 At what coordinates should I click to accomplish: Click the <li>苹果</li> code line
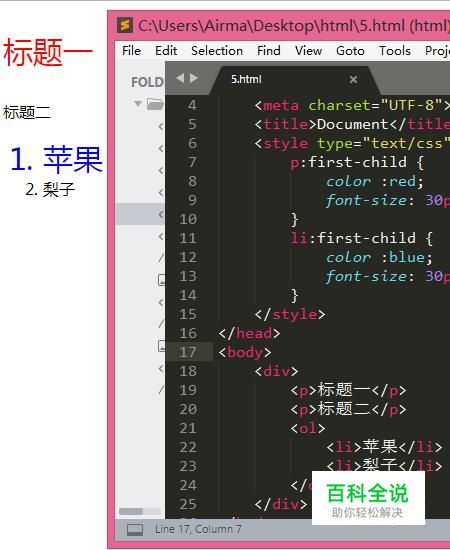(384, 447)
